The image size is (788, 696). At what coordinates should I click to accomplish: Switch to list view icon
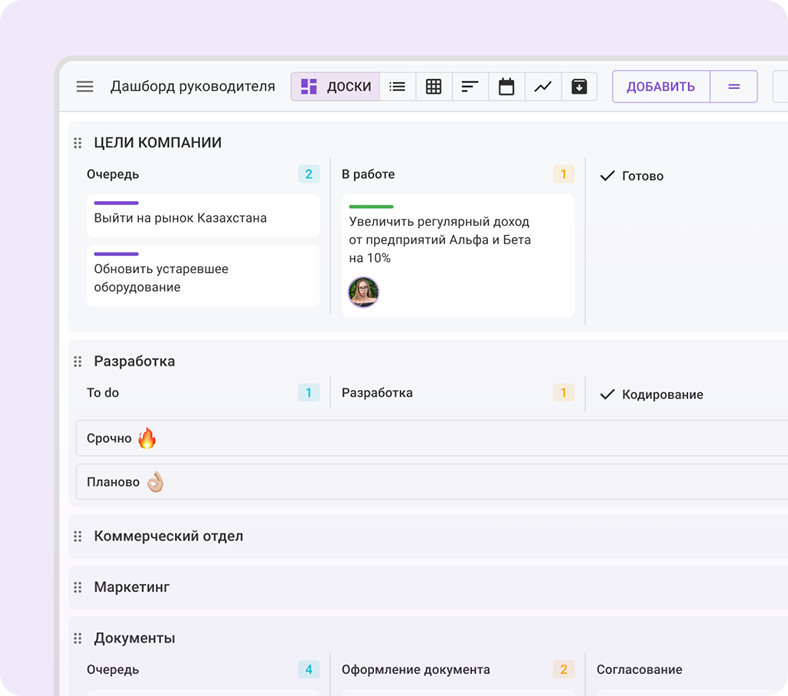click(397, 87)
